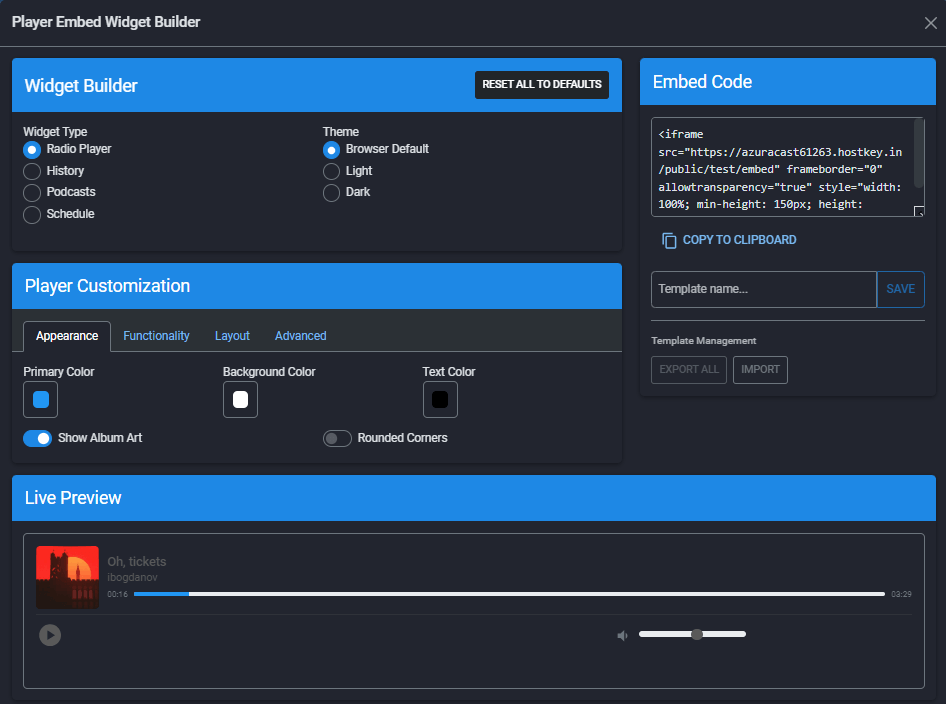Image resolution: width=946 pixels, height=704 pixels.
Task: Select the Schedule widget type
Action: tap(32, 214)
